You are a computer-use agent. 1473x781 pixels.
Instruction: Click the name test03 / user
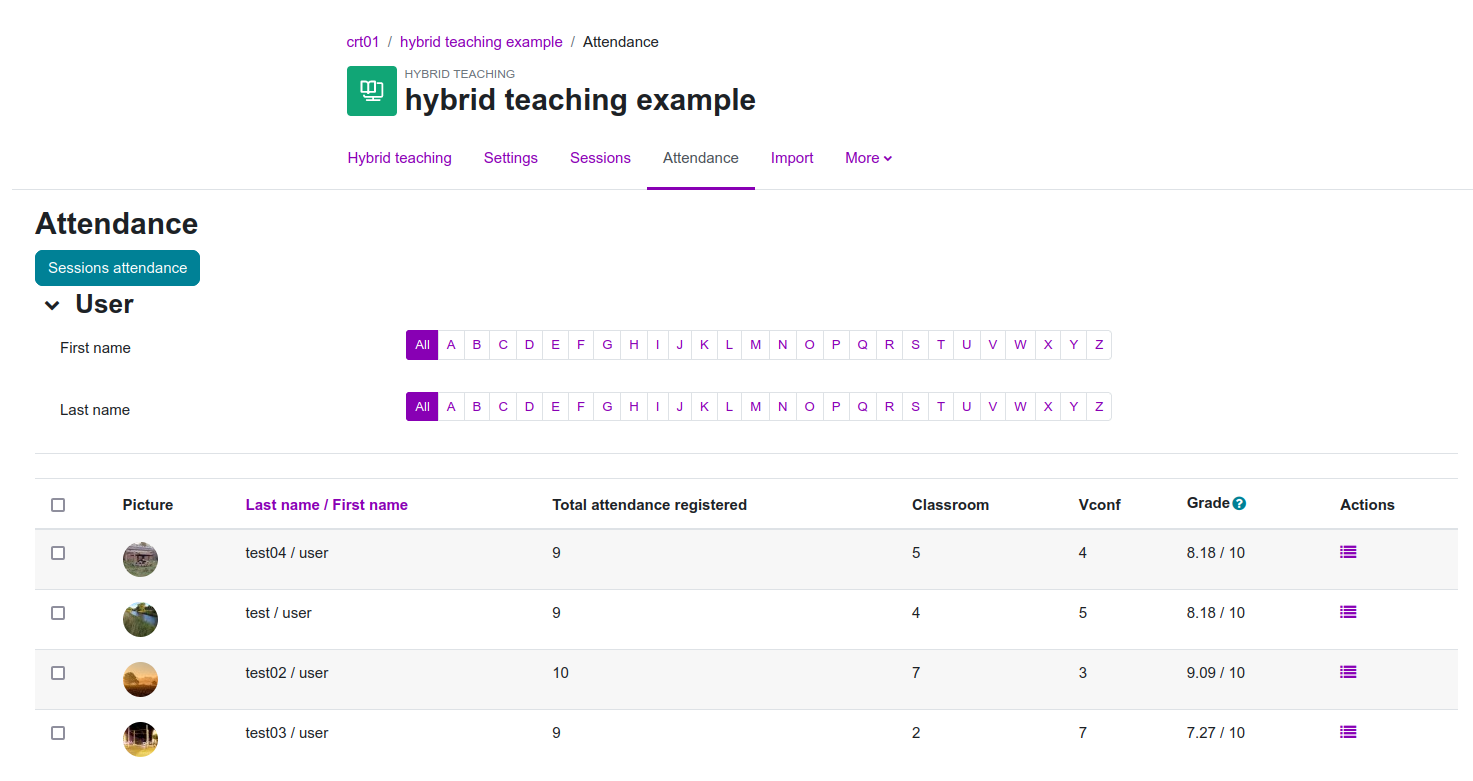click(x=287, y=733)
